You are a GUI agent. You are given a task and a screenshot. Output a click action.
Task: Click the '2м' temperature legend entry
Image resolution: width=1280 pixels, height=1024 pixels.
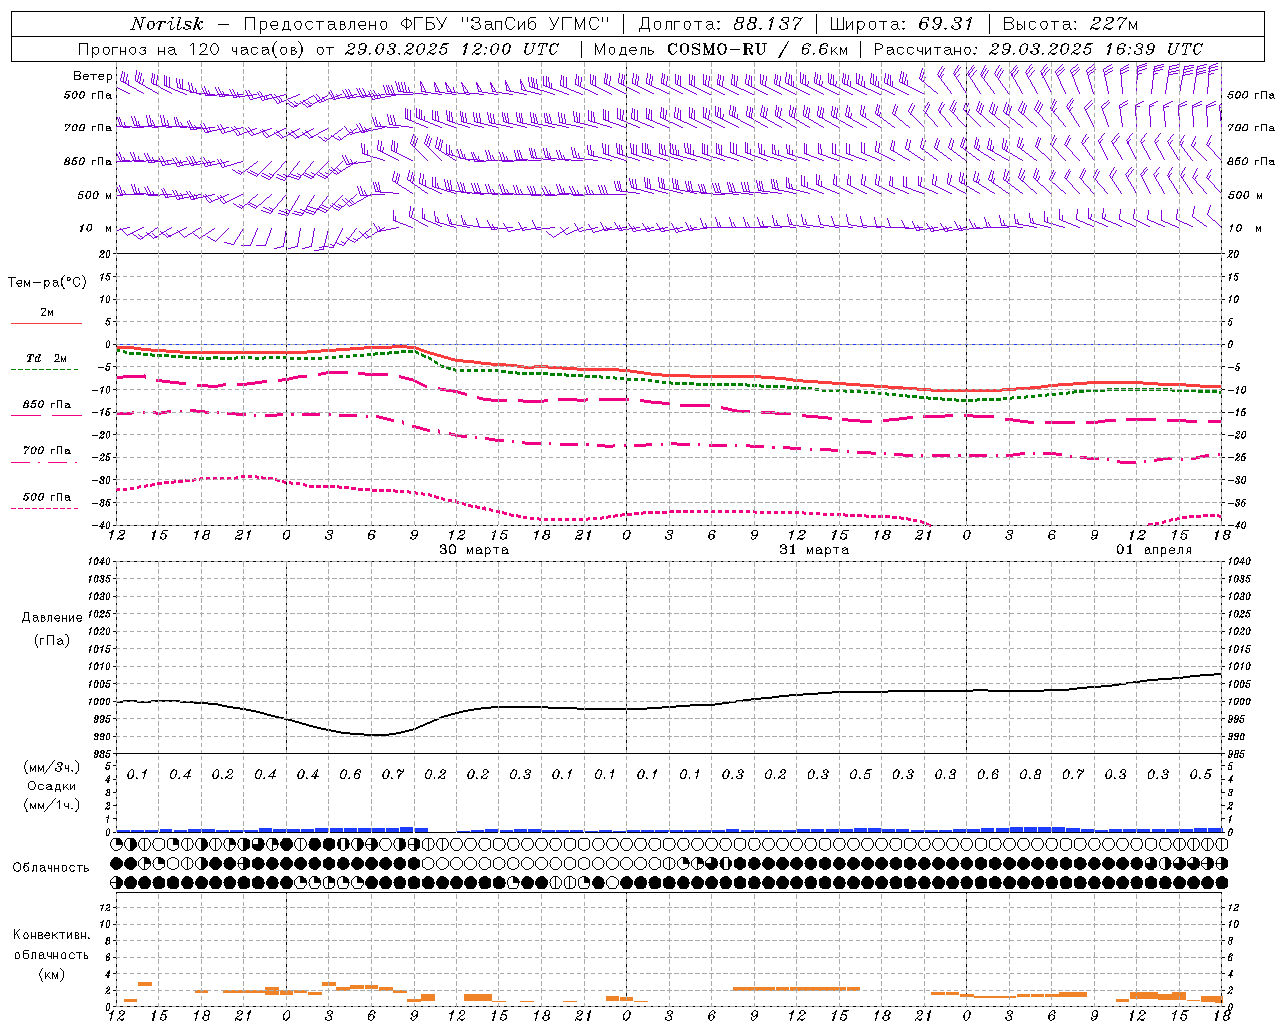(47, 313)
